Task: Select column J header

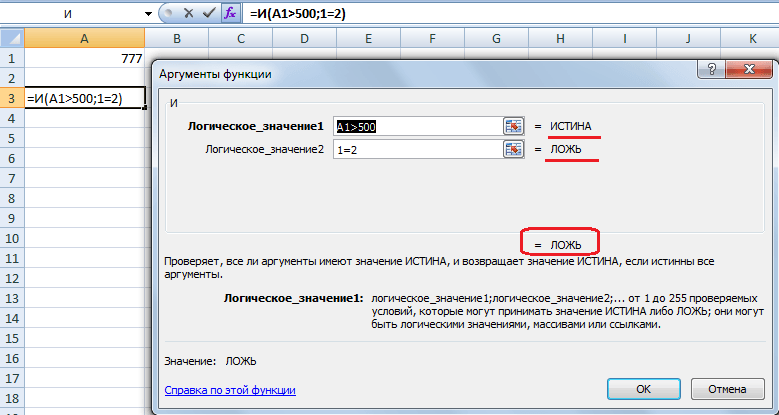Action: click(x=689, y=38)
